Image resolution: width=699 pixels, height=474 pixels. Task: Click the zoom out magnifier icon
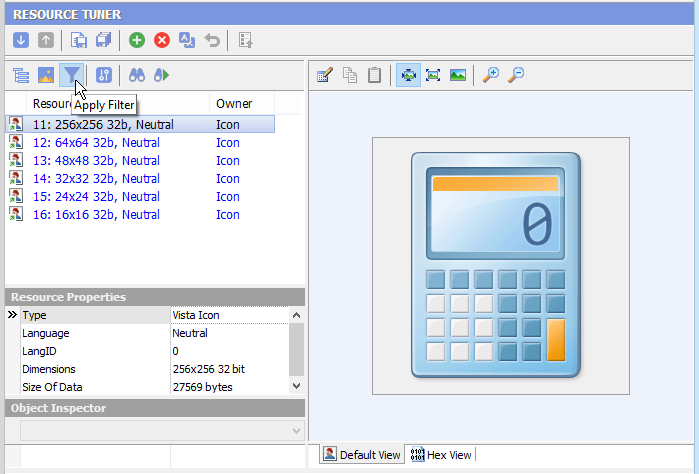[x=515, y=75]
